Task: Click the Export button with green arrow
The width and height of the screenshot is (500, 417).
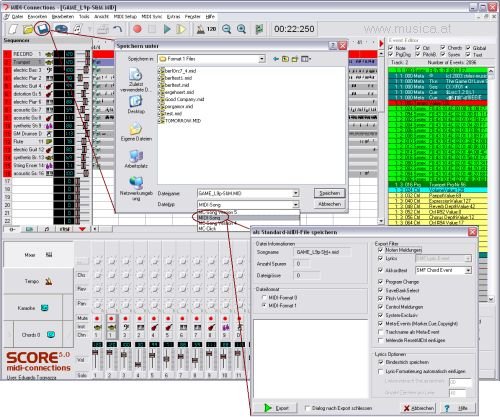Action: click(276, 408)
